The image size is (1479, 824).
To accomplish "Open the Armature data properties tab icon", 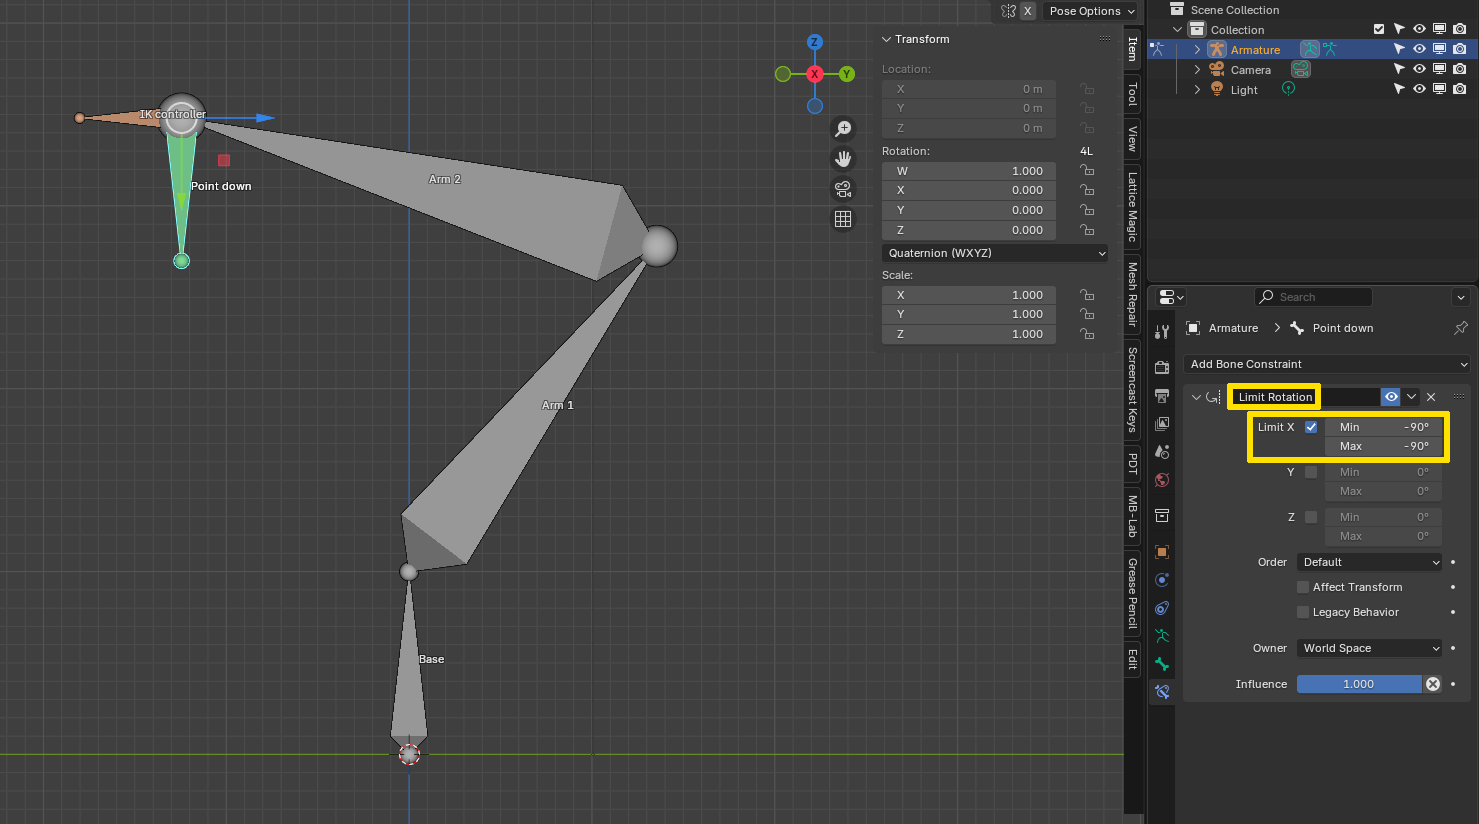I will click(1162, 636).
